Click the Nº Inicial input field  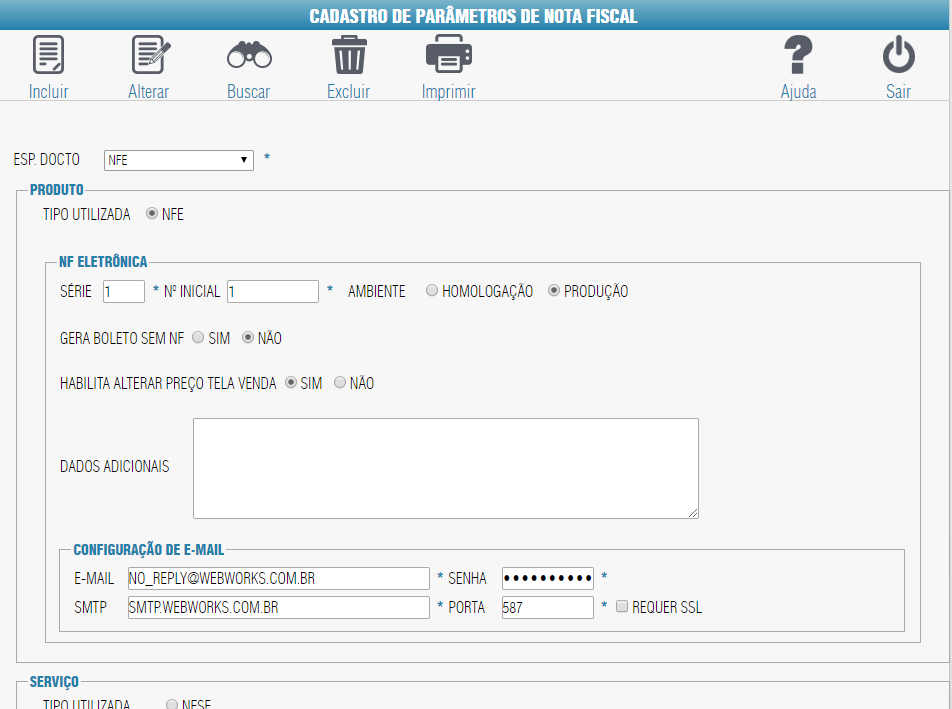point(273,291)
